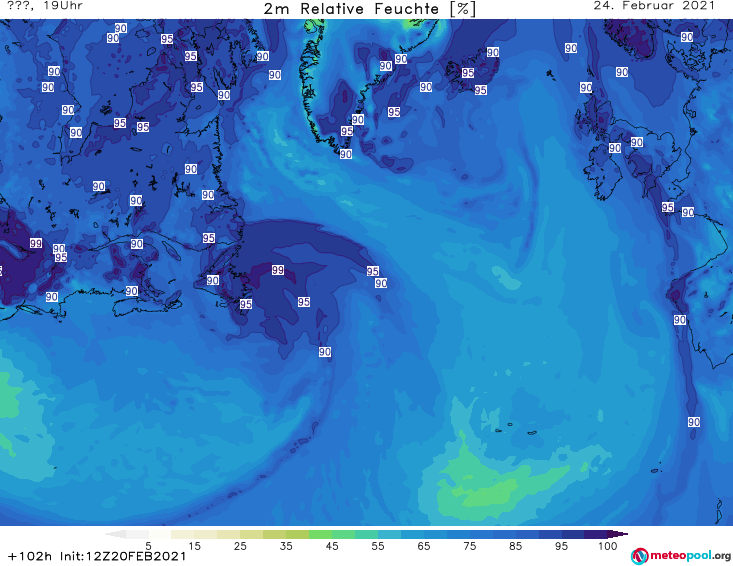The height and width of the screenshot is (566, 733).
Task: Click the '45' value on the color scale
Action: [332, 546]
